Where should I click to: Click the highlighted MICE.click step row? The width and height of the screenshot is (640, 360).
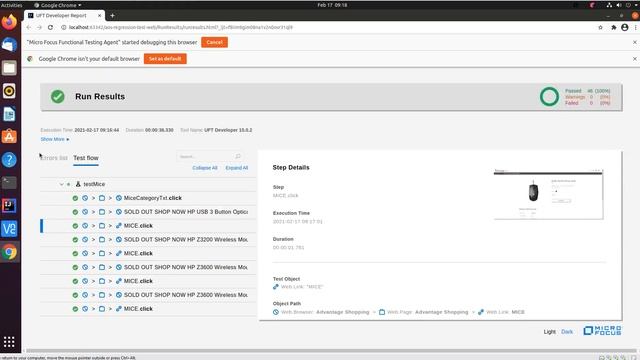(x=148, y=226)
